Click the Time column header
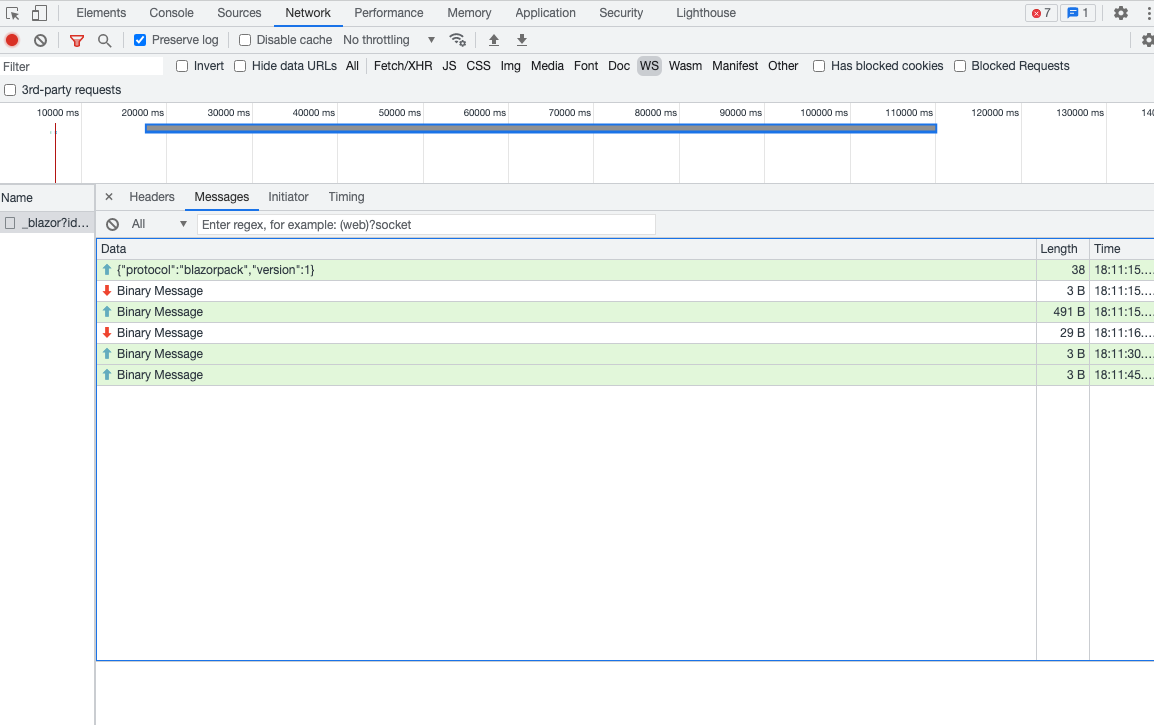This screenshot has width=1154, height=725. [1122, 249]
